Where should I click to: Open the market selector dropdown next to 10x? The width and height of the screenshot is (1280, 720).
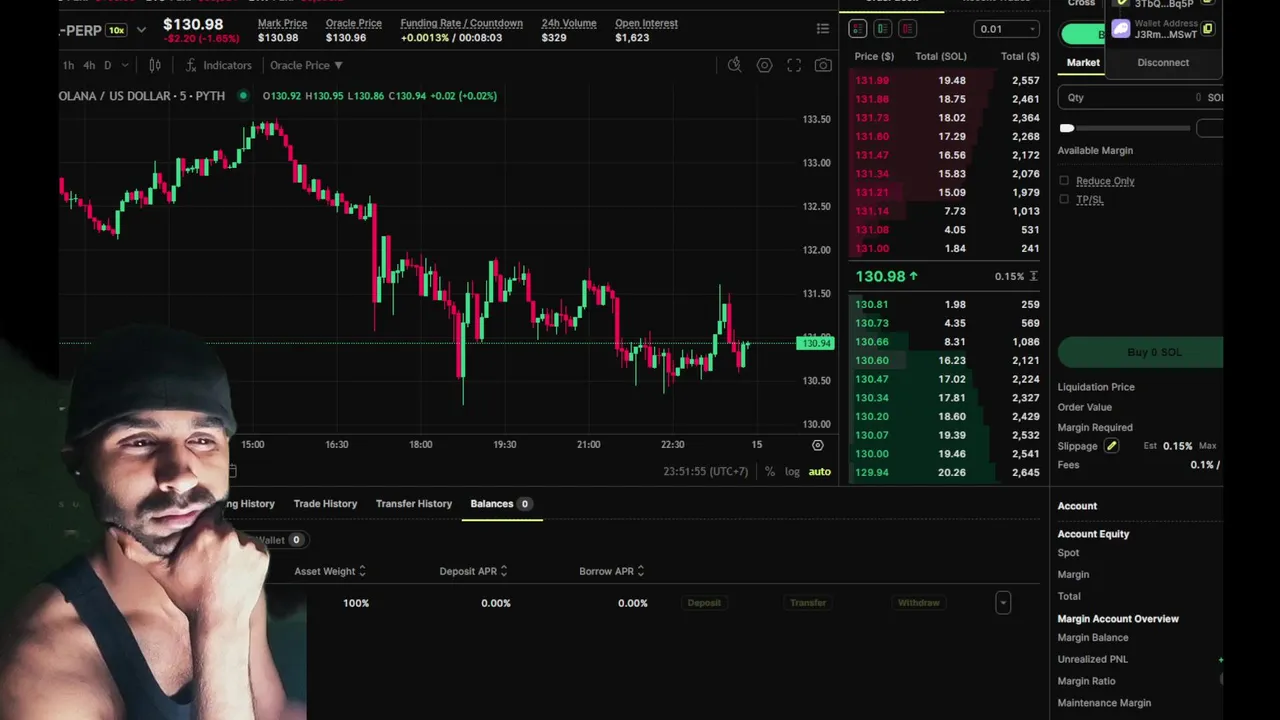coord(141,30)
